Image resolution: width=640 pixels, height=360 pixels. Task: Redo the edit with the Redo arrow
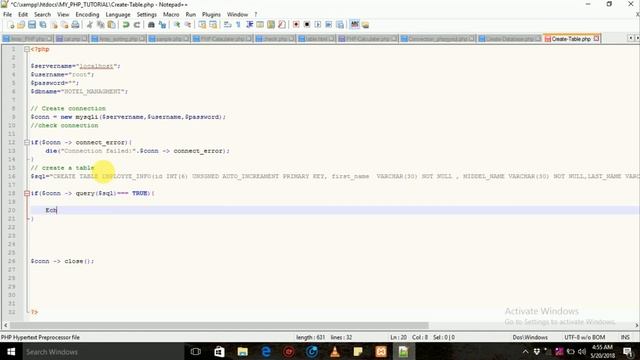point(137,25)
